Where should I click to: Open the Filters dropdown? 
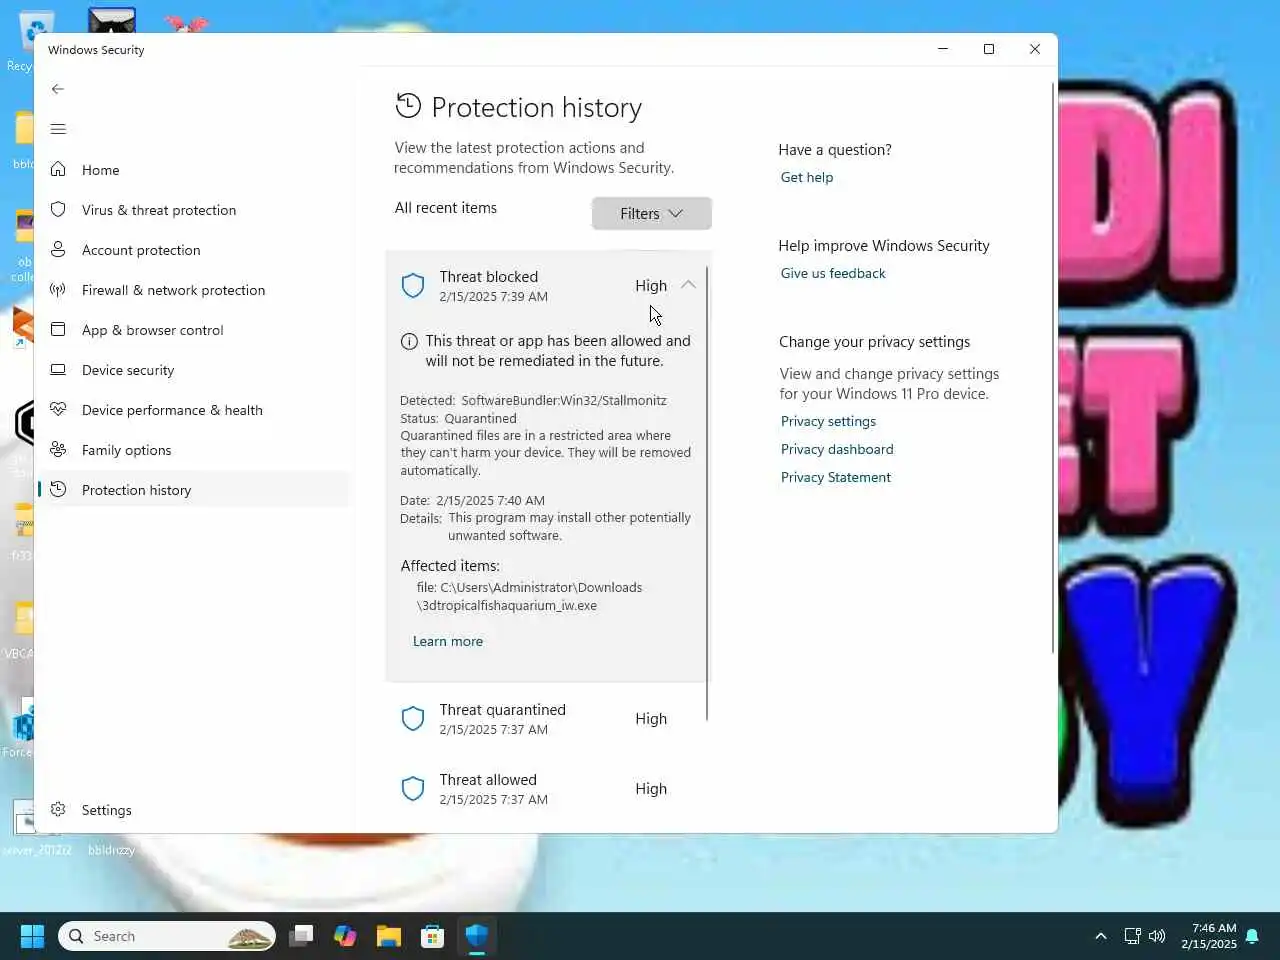pos(652,213)
